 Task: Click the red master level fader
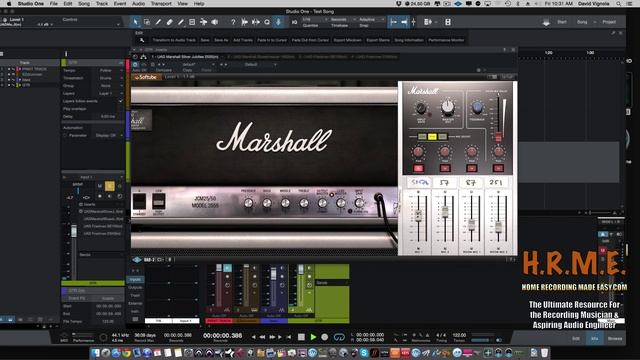click(x=498, y=137)
